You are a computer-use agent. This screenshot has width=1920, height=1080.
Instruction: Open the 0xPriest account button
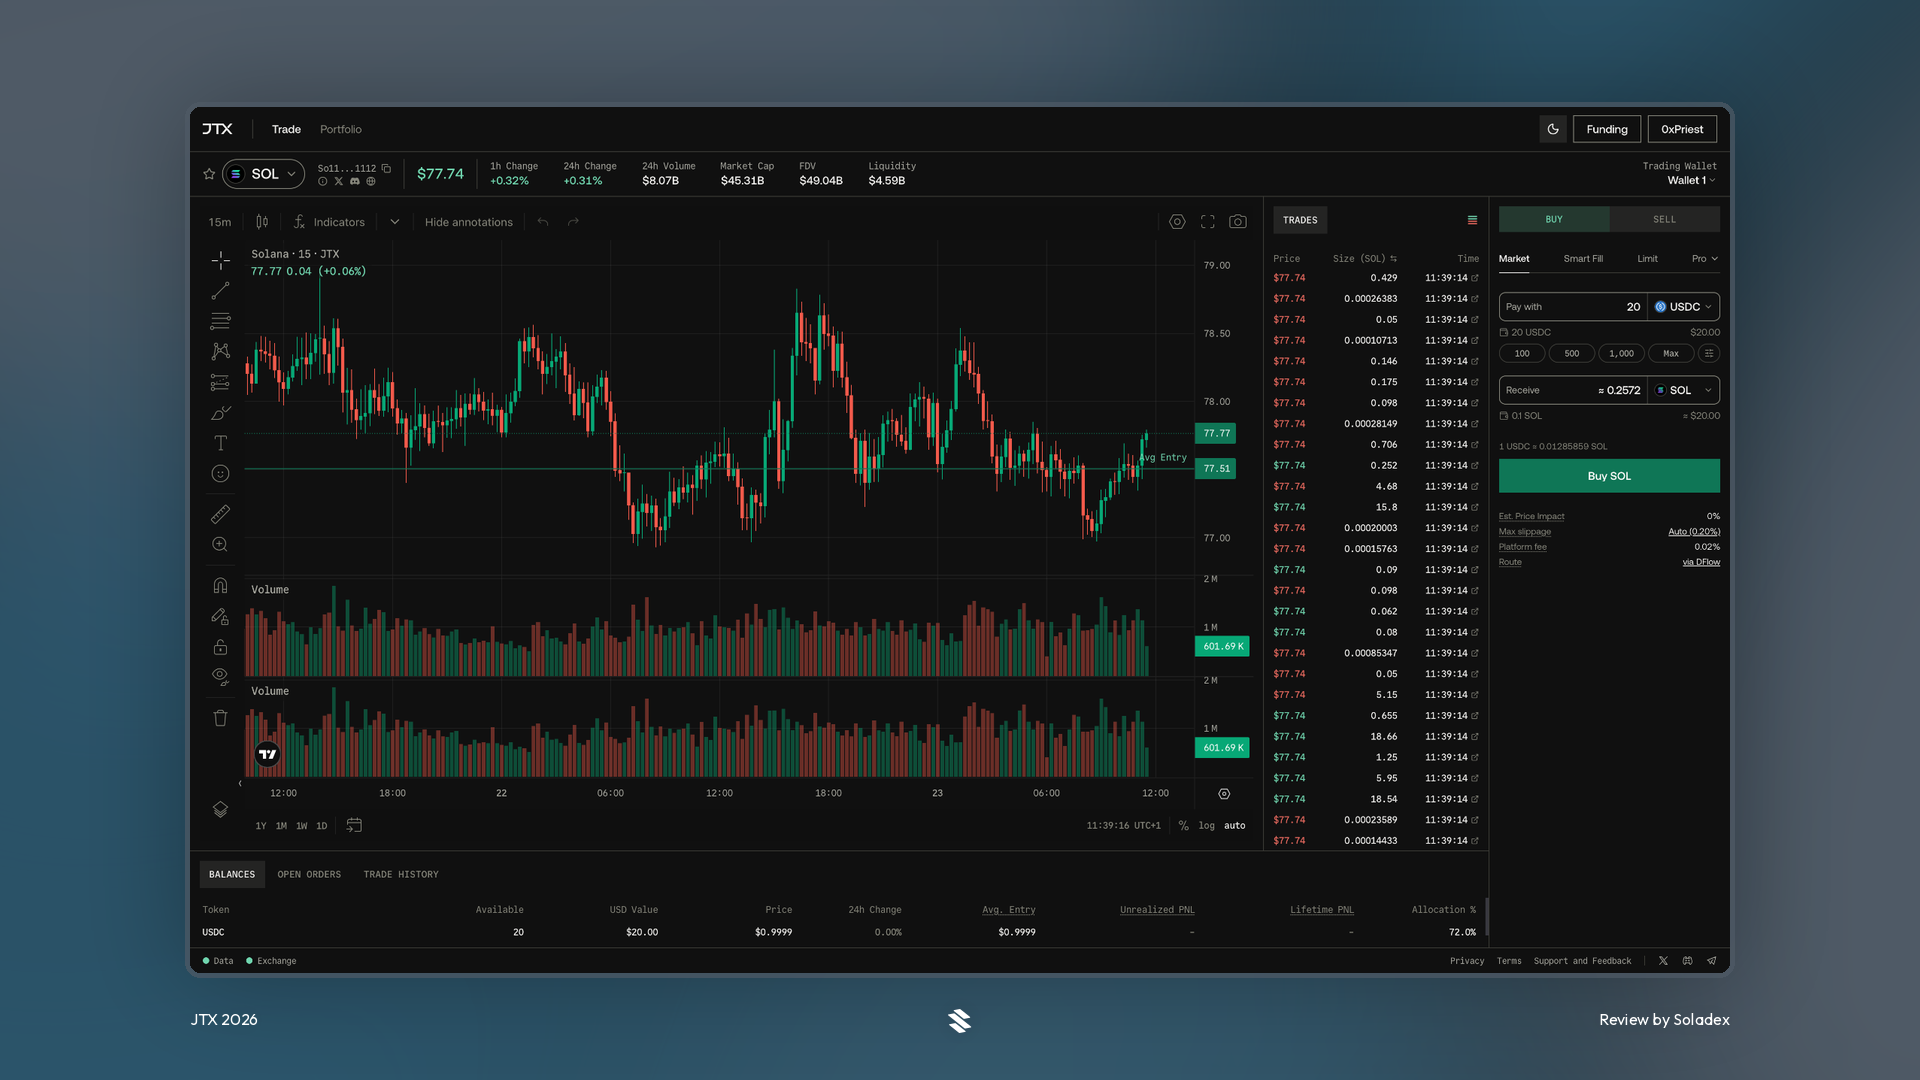(x=1682, y=129)
